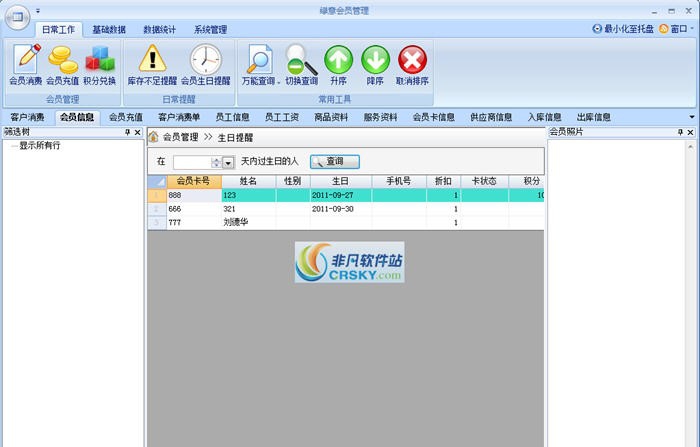
Task: Open the 会员信息 document tab
Action: point(77,117)
